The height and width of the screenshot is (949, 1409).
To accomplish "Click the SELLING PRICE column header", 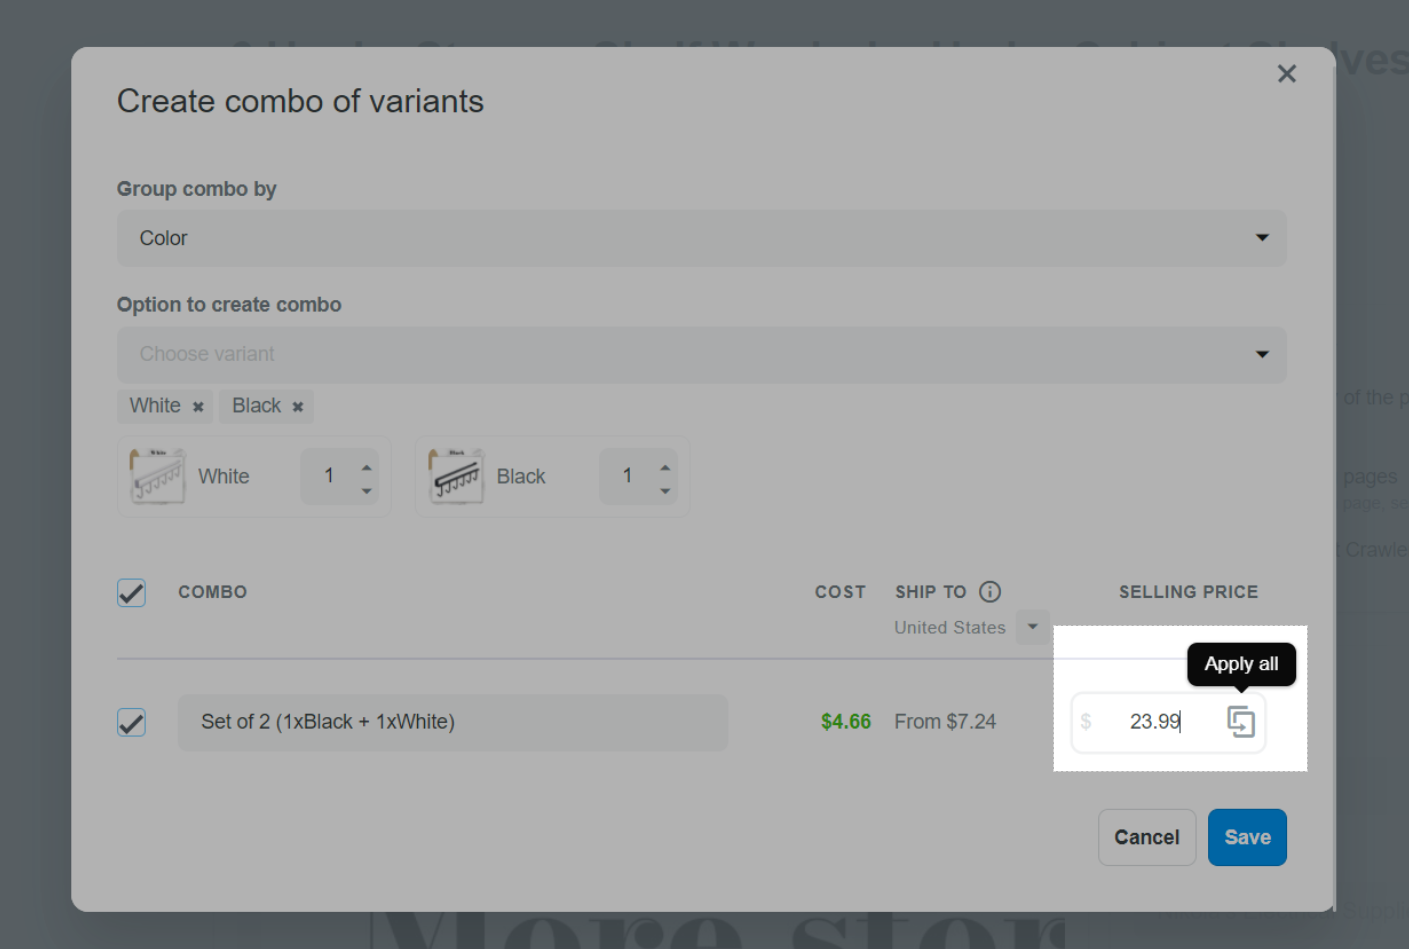I will click(1188, 592).
